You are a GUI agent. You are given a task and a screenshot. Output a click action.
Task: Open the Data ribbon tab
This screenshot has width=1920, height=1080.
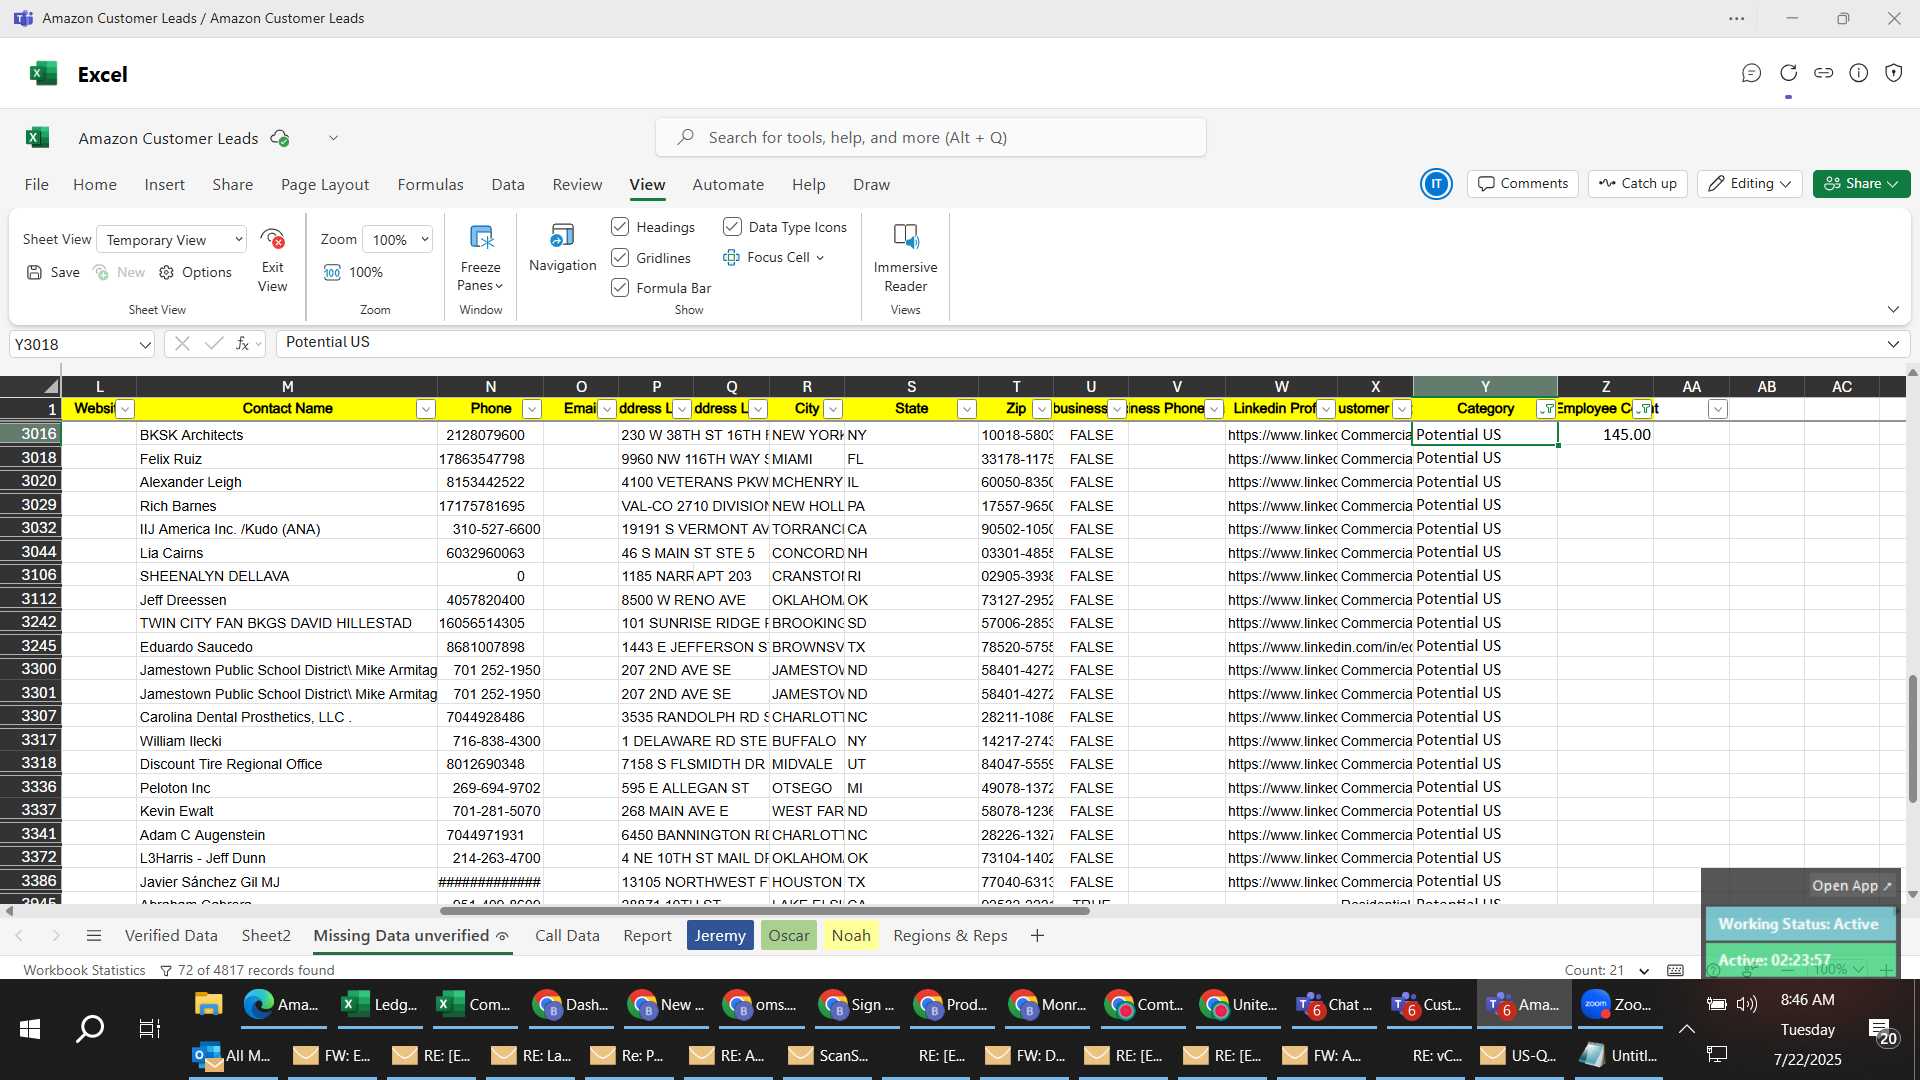click(508, 185)
